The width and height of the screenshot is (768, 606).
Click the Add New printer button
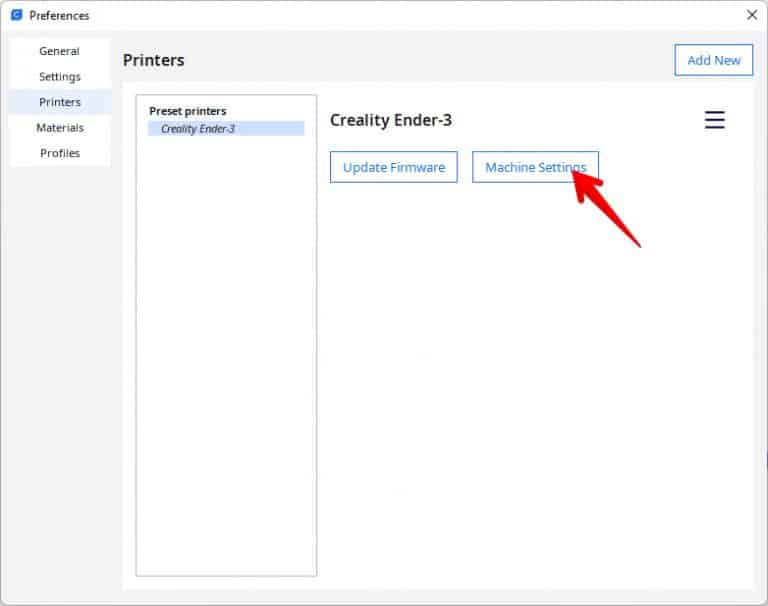tap(714, 60)
